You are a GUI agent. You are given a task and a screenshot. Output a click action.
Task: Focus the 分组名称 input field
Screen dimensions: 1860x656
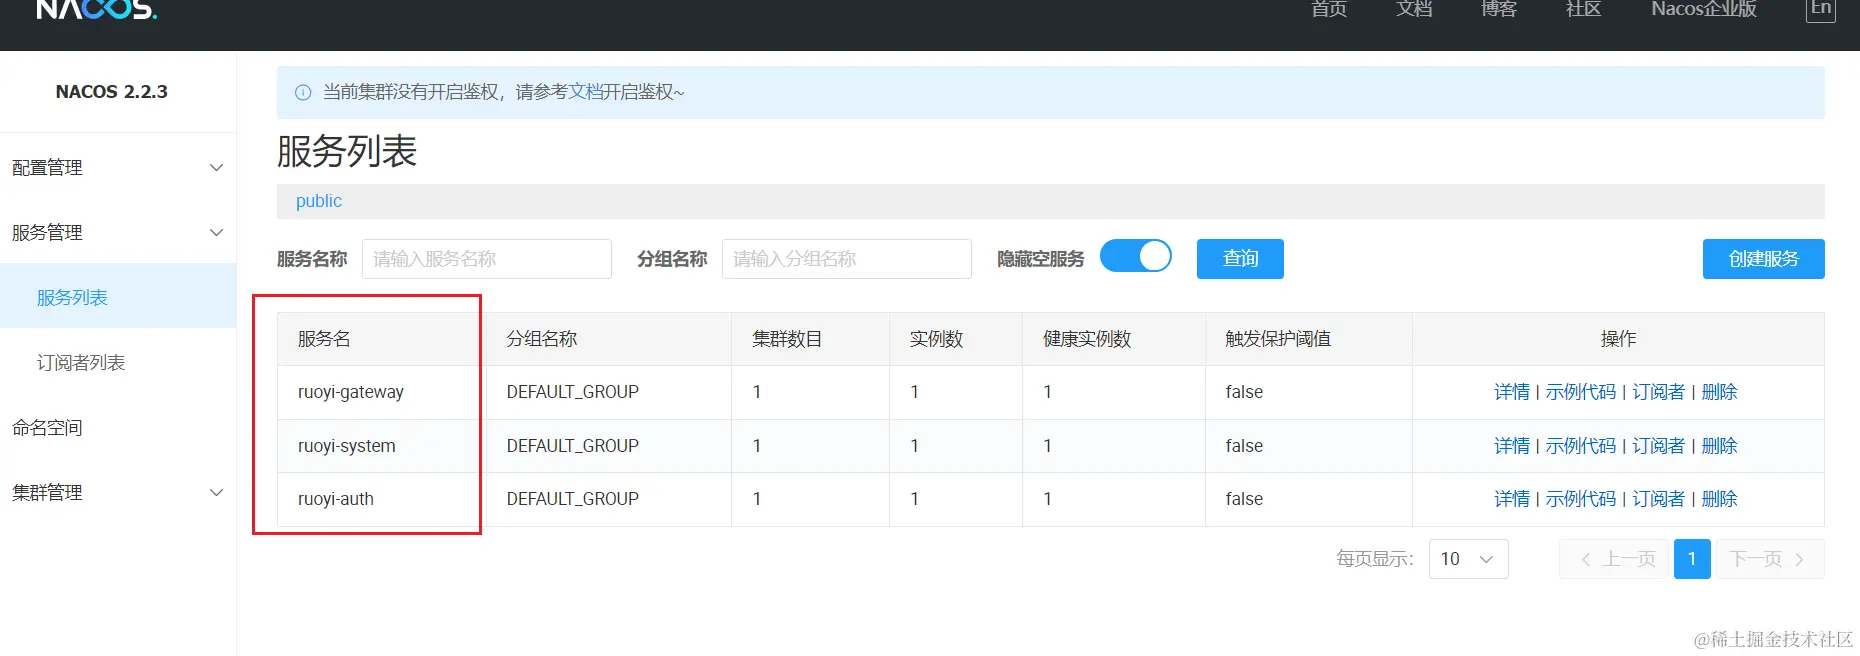point(847,259)
